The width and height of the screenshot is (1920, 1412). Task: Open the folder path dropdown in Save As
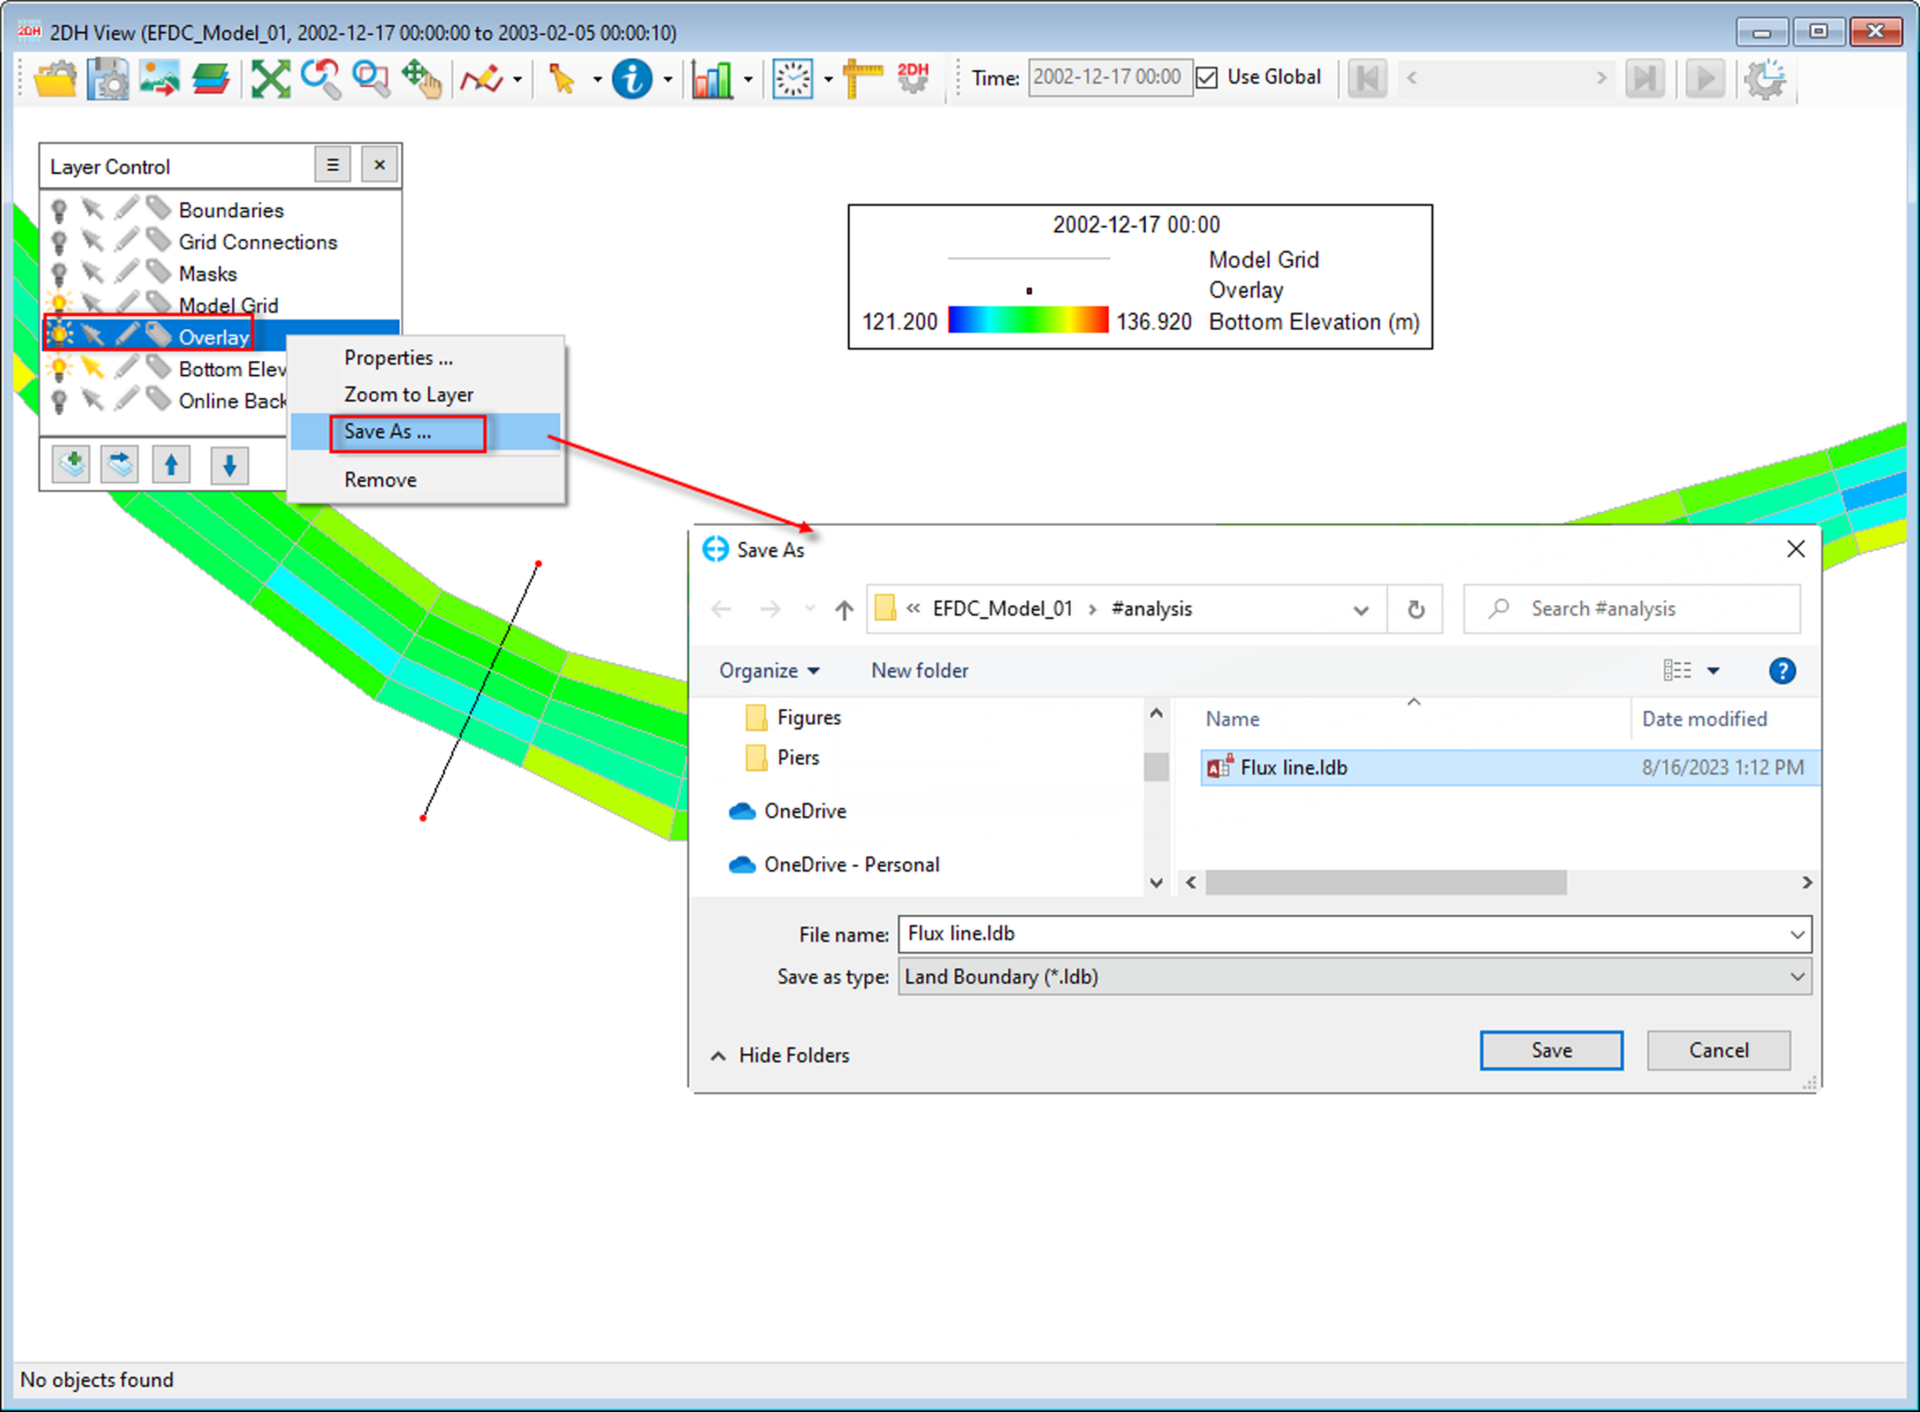point(1360,608)
